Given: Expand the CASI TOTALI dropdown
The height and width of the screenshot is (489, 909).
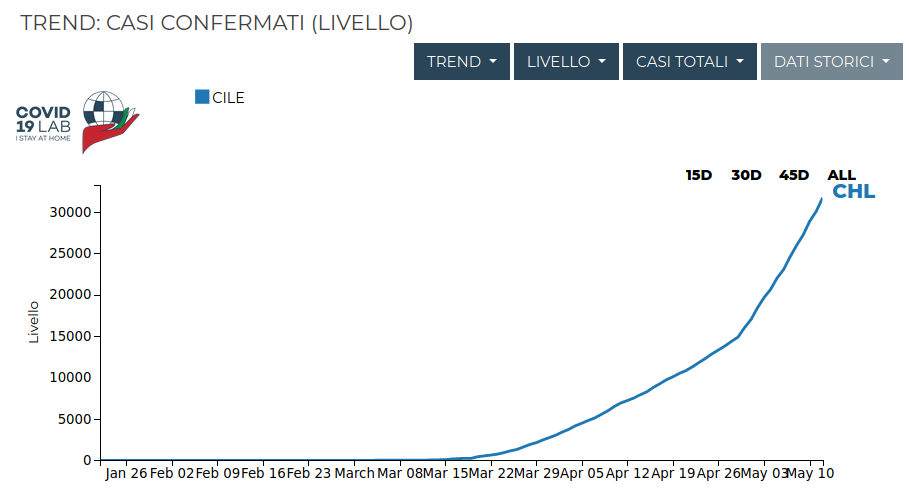Looking at the screenshot, I should [x=689, y=61].
